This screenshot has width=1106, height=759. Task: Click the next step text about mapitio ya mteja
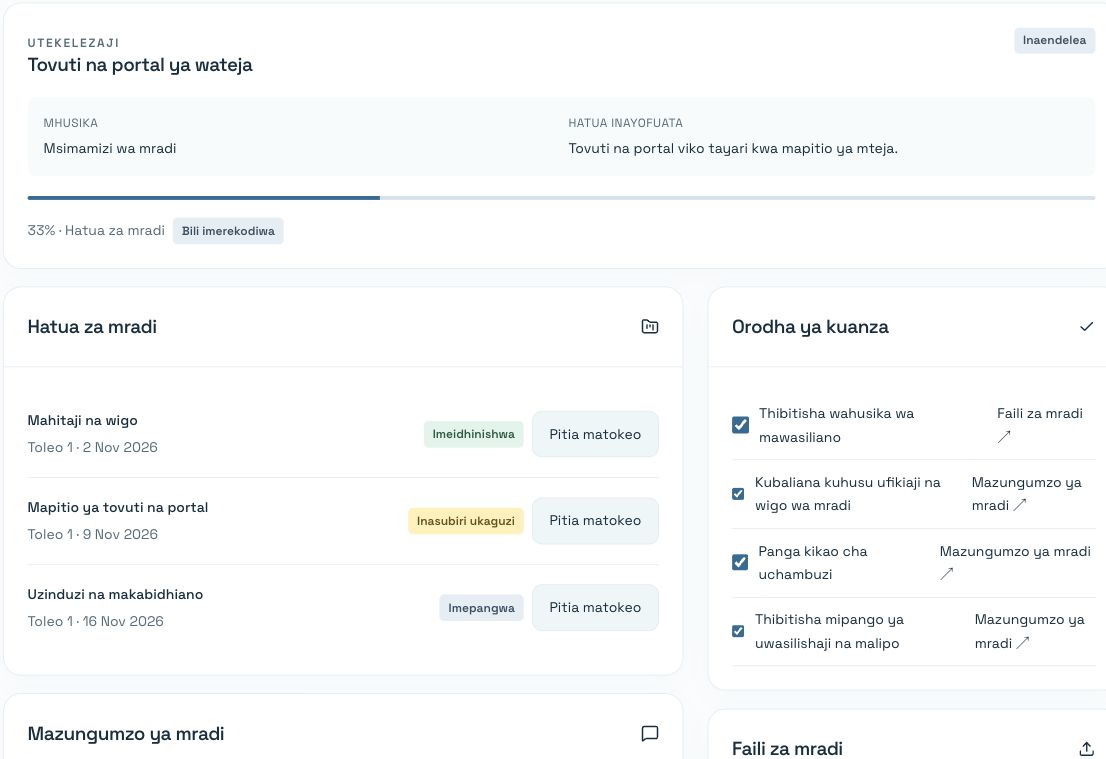(733, 148)
